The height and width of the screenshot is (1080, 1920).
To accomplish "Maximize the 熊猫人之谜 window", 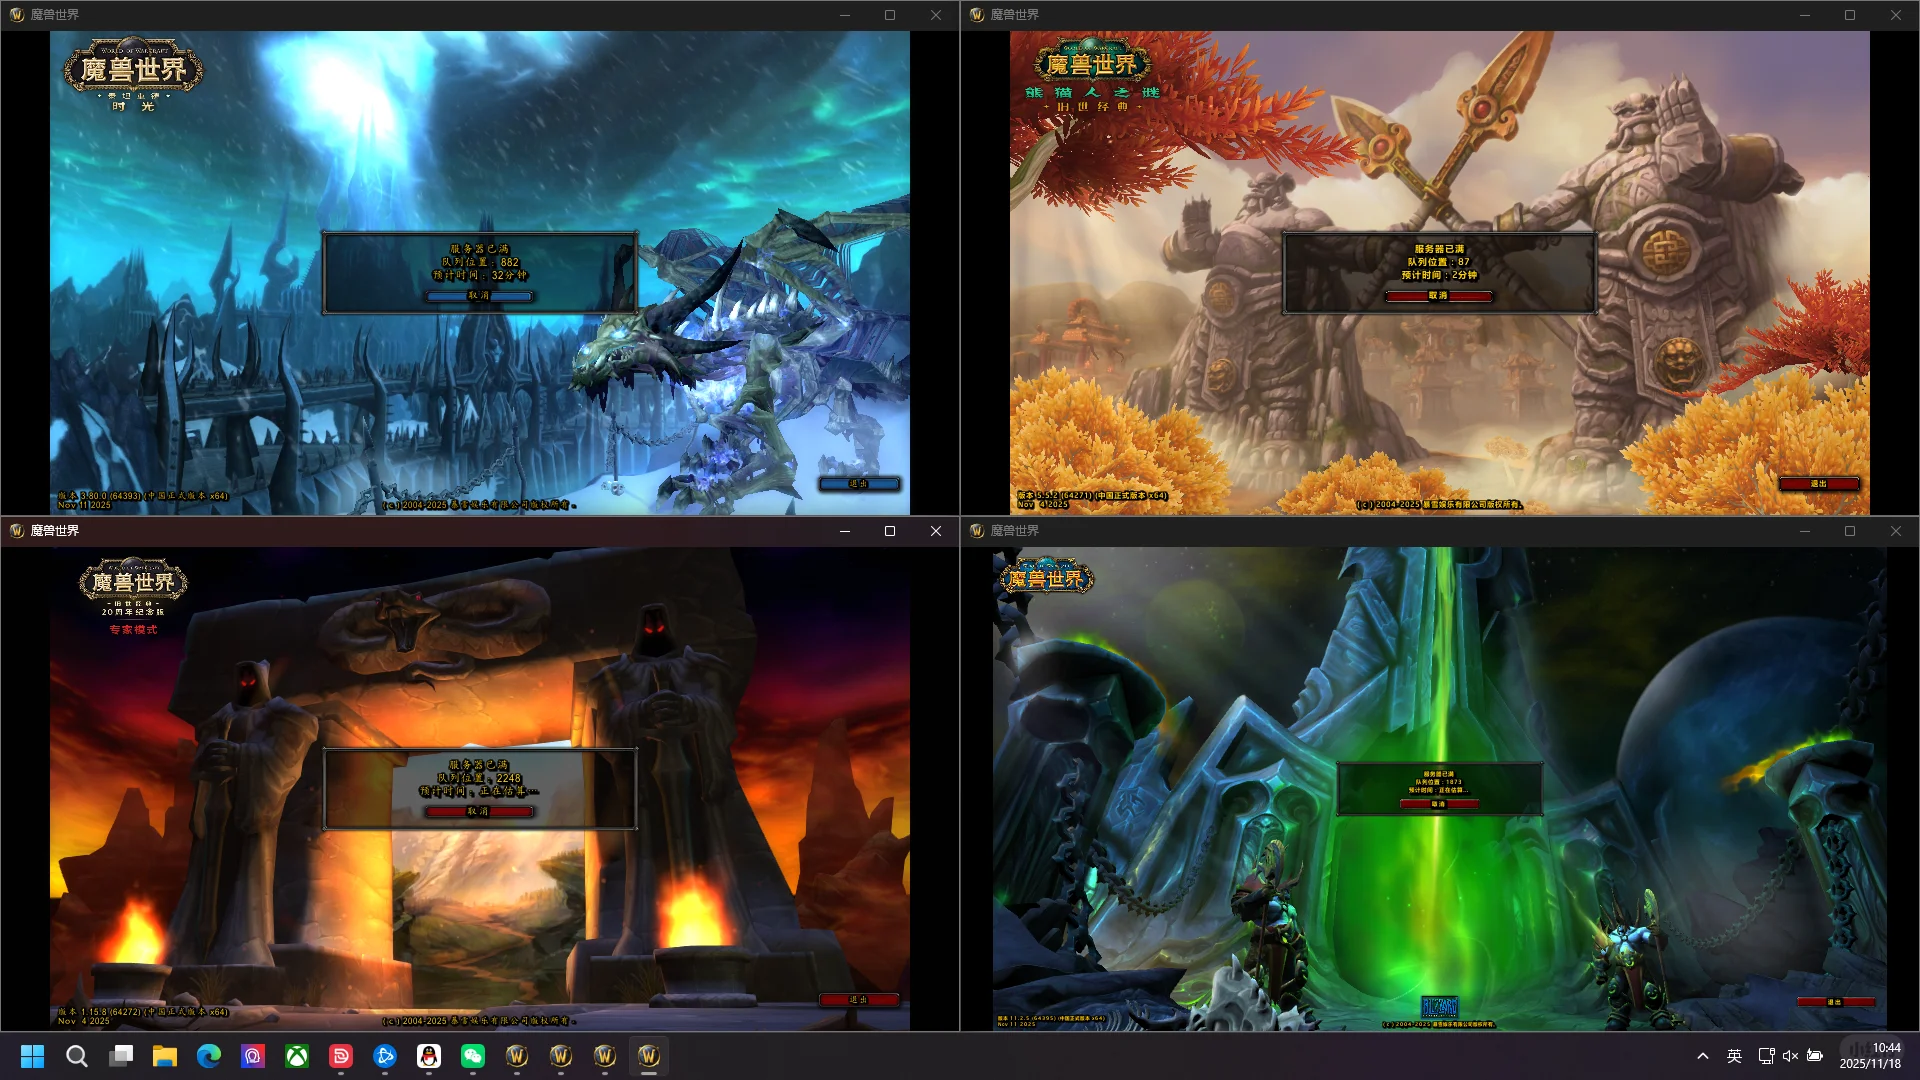I will pos(1850,15).
